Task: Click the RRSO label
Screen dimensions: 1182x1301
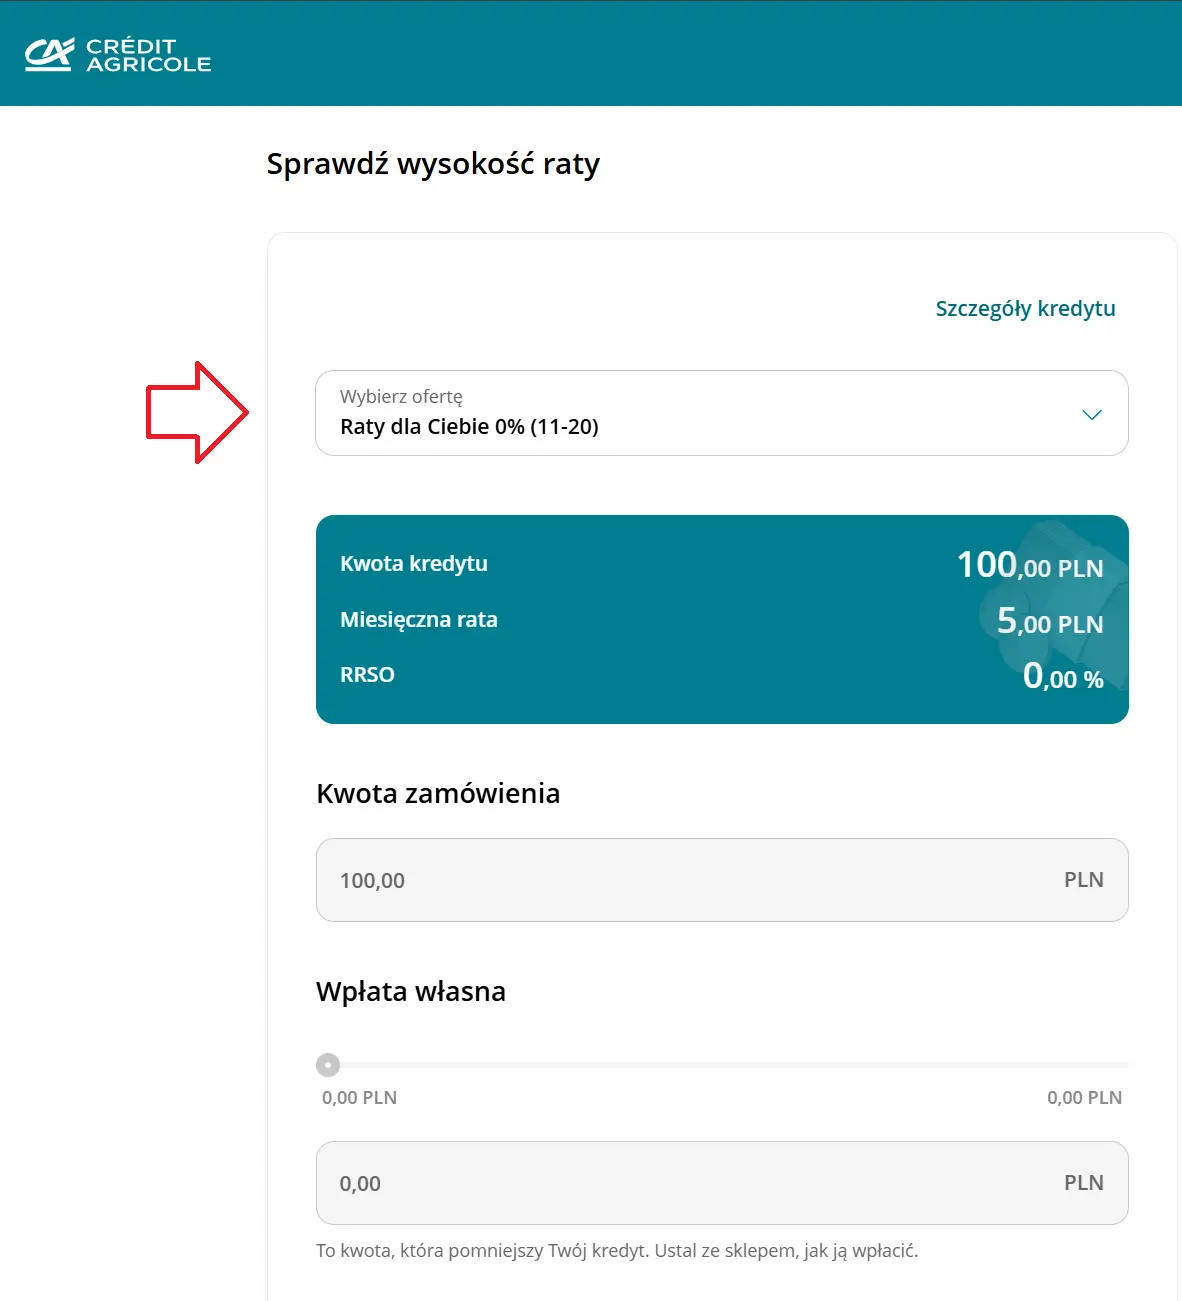Action: [x=367, y=675]
